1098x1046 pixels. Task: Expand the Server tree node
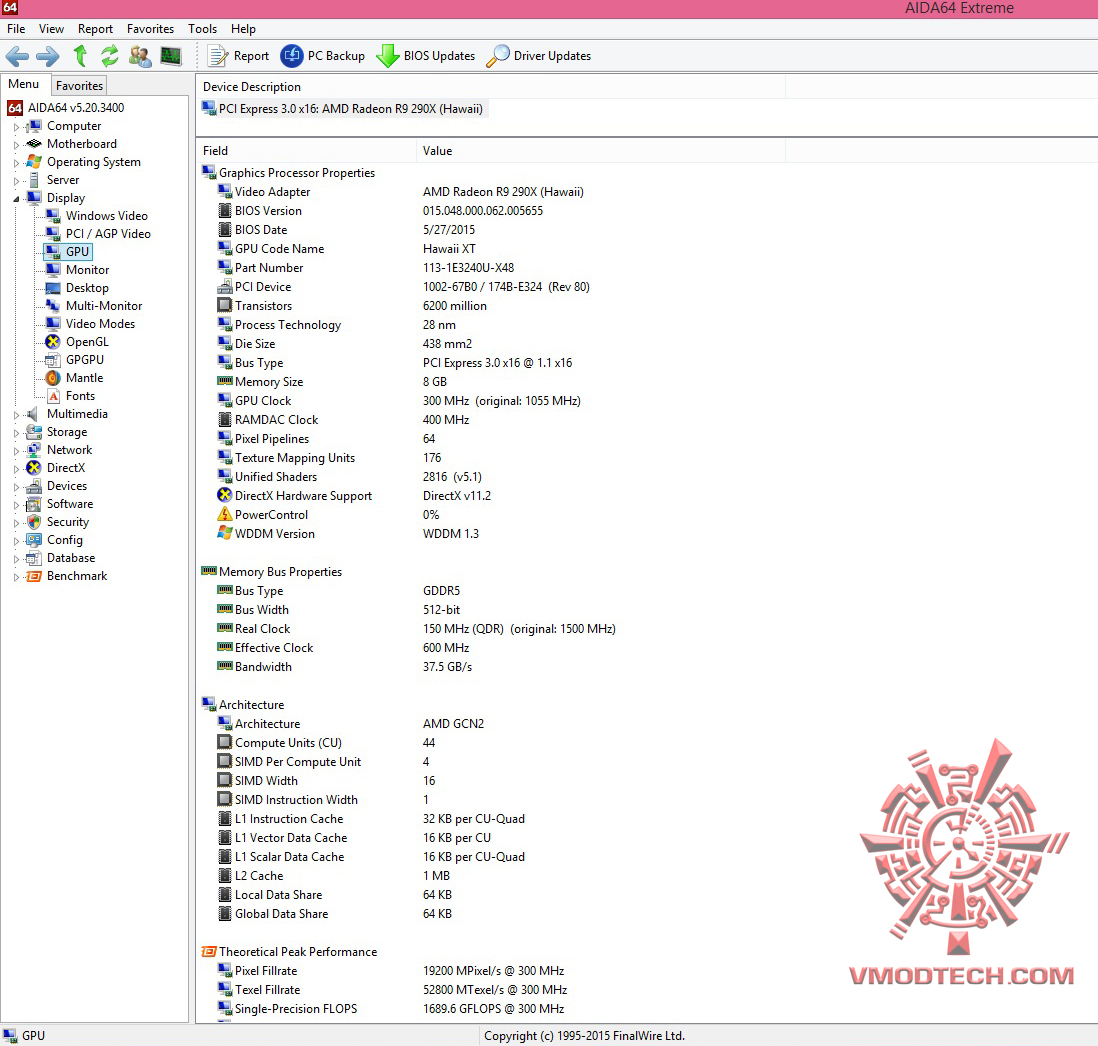pos(16,181)
